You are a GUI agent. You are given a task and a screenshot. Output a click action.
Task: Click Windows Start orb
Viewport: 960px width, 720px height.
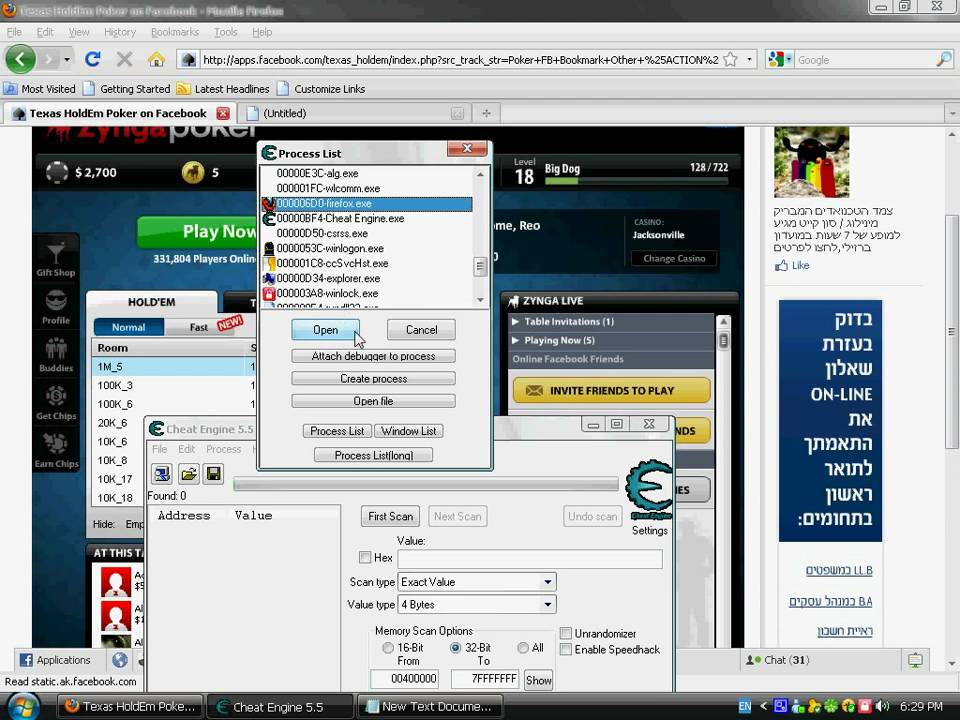point(23,706)
